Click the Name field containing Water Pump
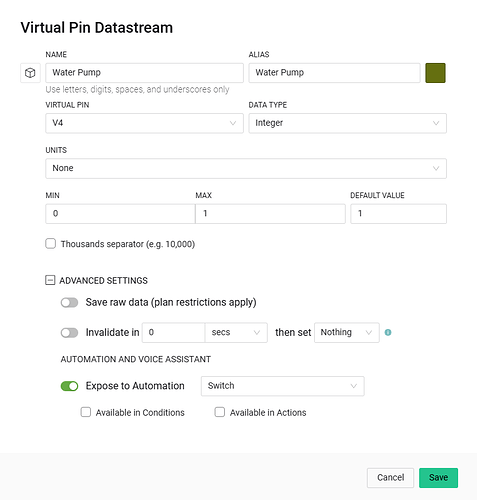Image resolution: width=477 pixels, height=500 pixels. pyautogui.click(x=144, y=73)
